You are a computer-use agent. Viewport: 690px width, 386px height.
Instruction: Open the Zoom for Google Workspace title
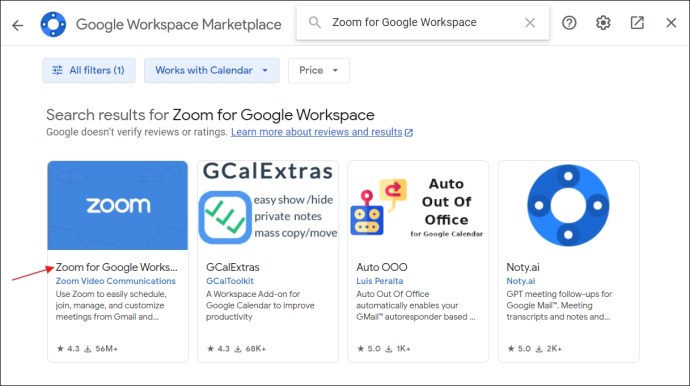(117, 267)
